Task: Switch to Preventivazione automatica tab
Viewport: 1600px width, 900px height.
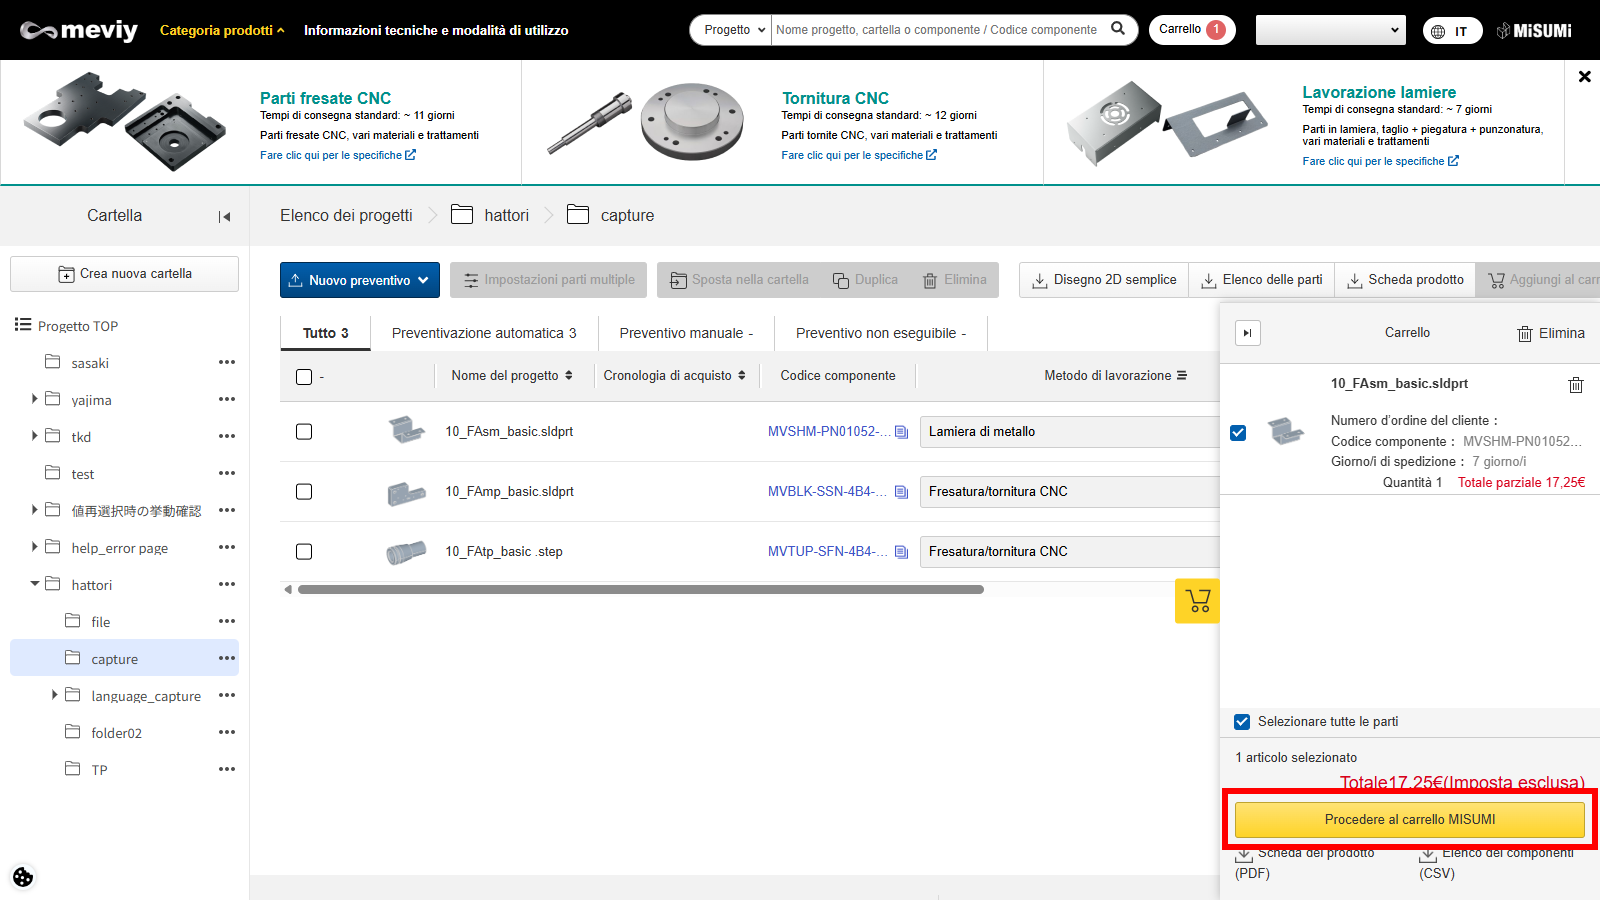Action: (483, 333)
